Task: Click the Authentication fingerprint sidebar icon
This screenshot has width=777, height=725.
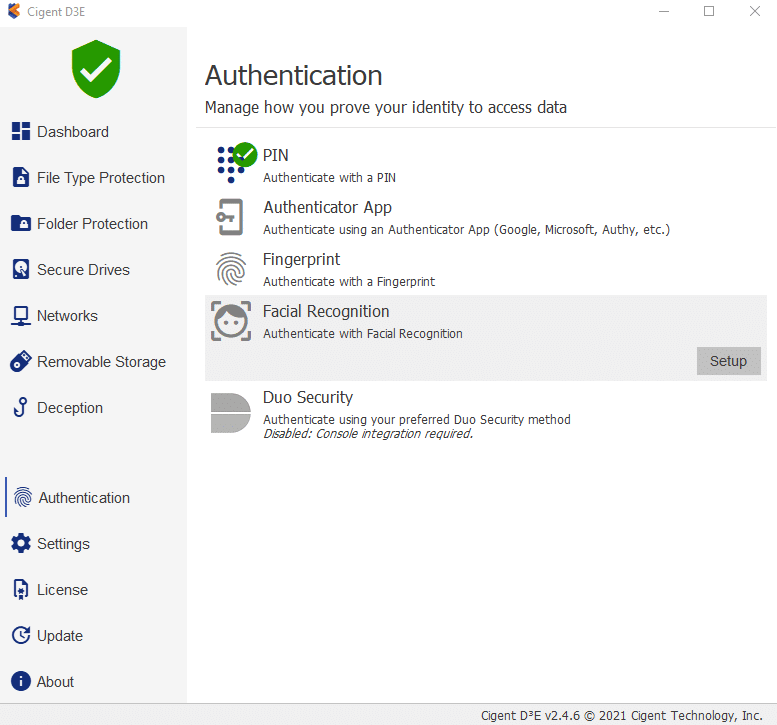Action: tap(23, 497)
